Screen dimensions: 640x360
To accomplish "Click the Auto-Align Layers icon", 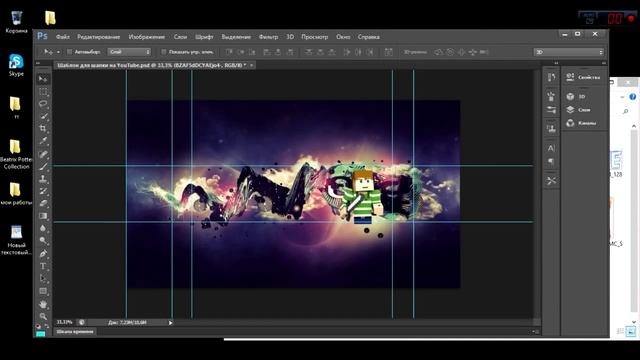I will click(x=388, y=52).
